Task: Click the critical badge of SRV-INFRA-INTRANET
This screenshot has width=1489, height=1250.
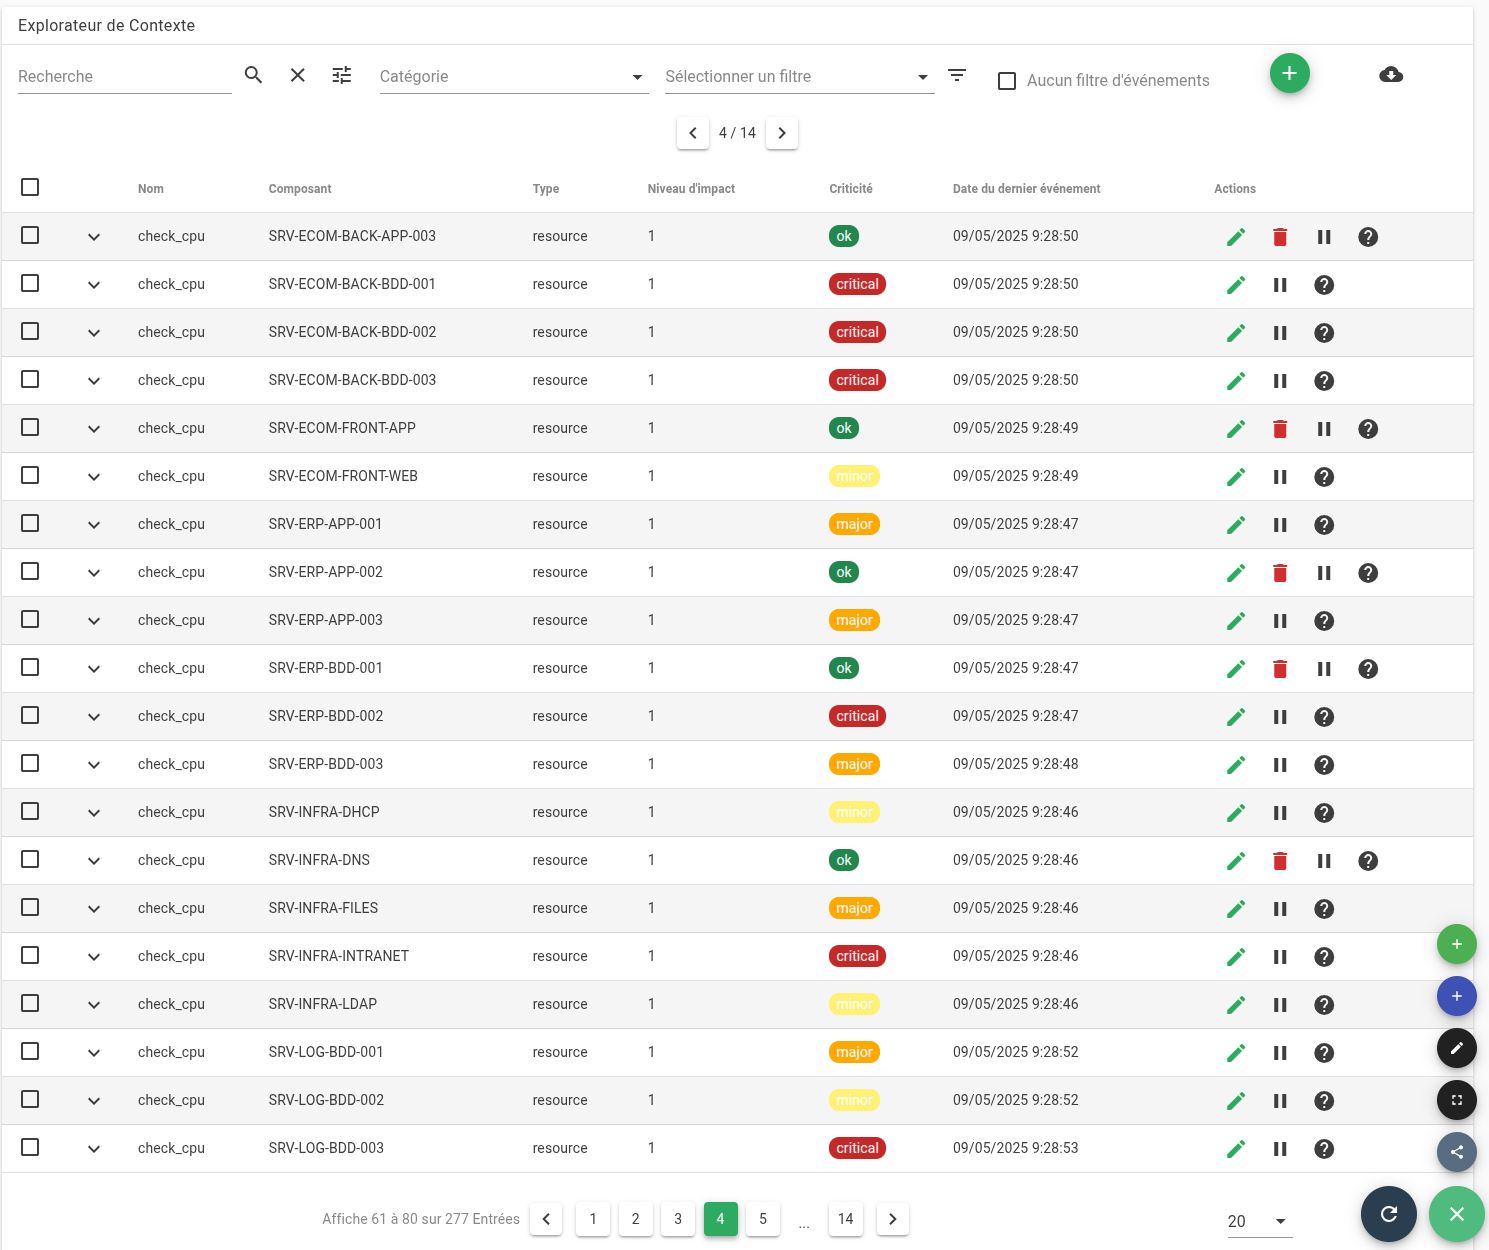Action: pyautogui.click(x=857, y=956)
